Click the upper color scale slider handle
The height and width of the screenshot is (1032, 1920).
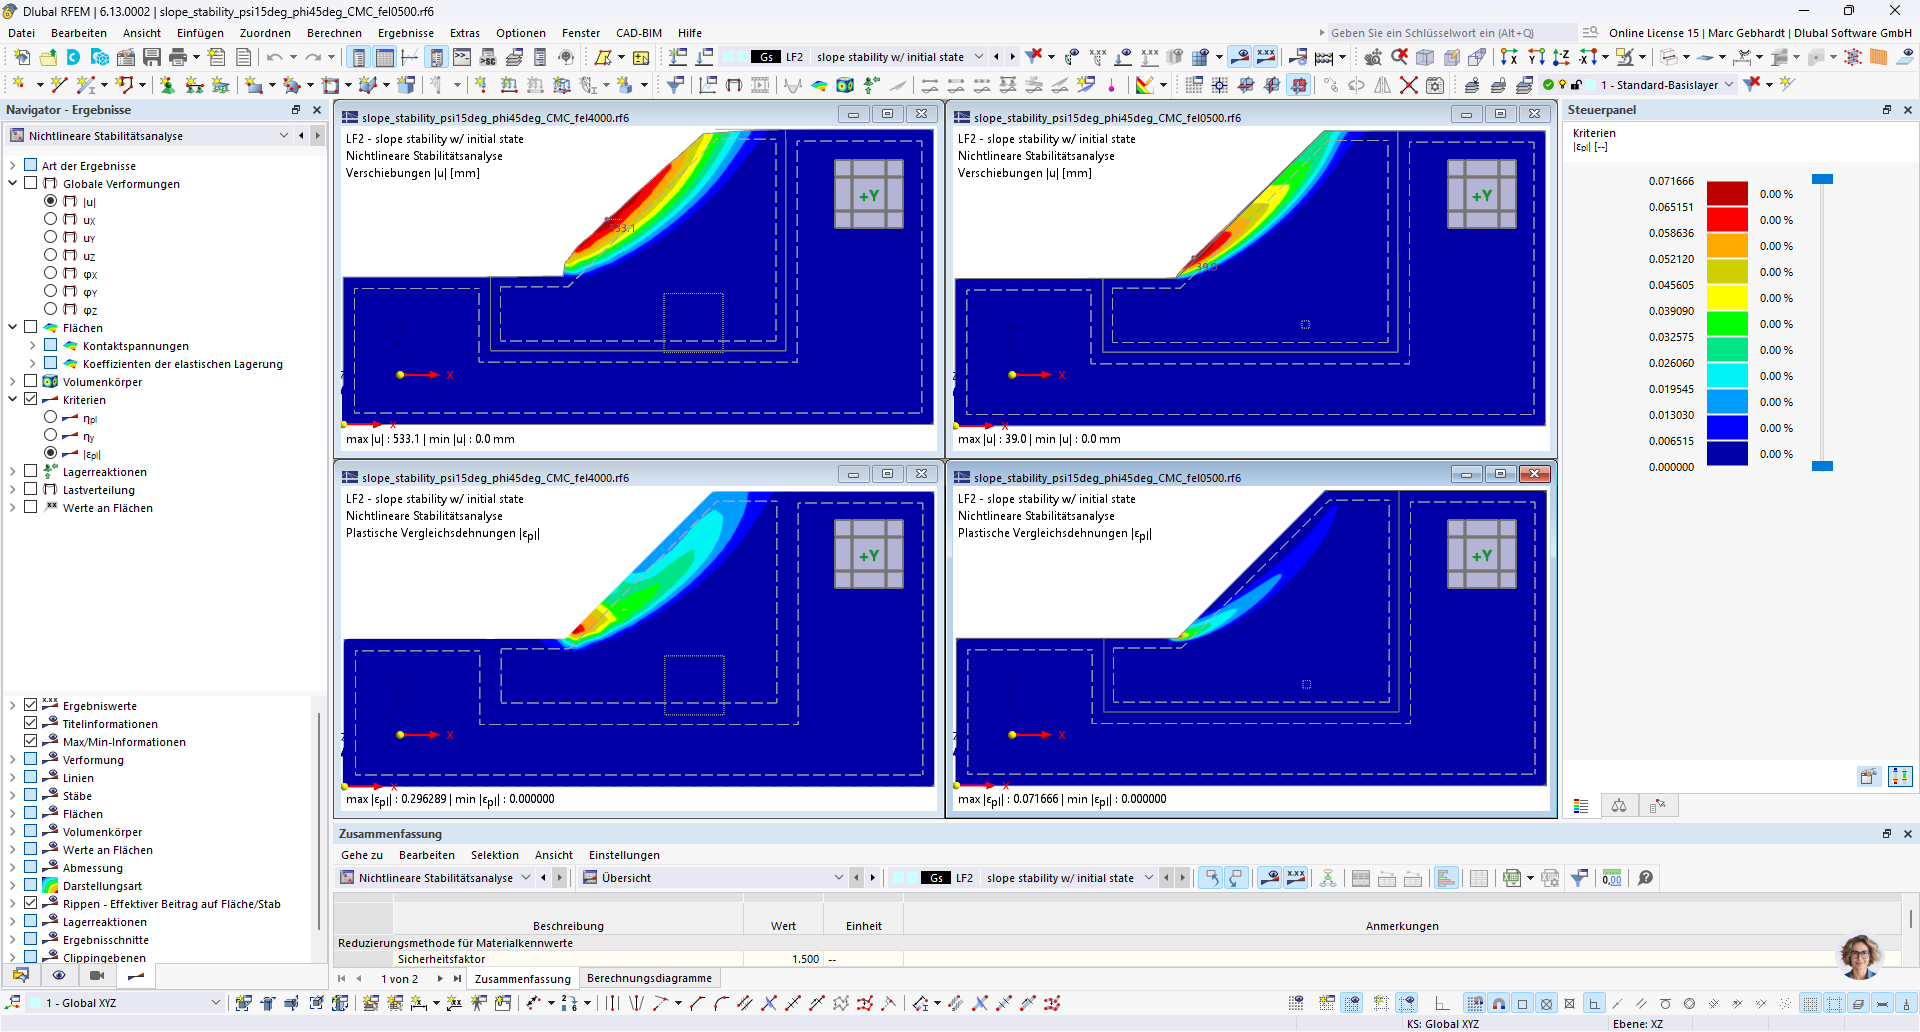click(x=1822, y=179)
